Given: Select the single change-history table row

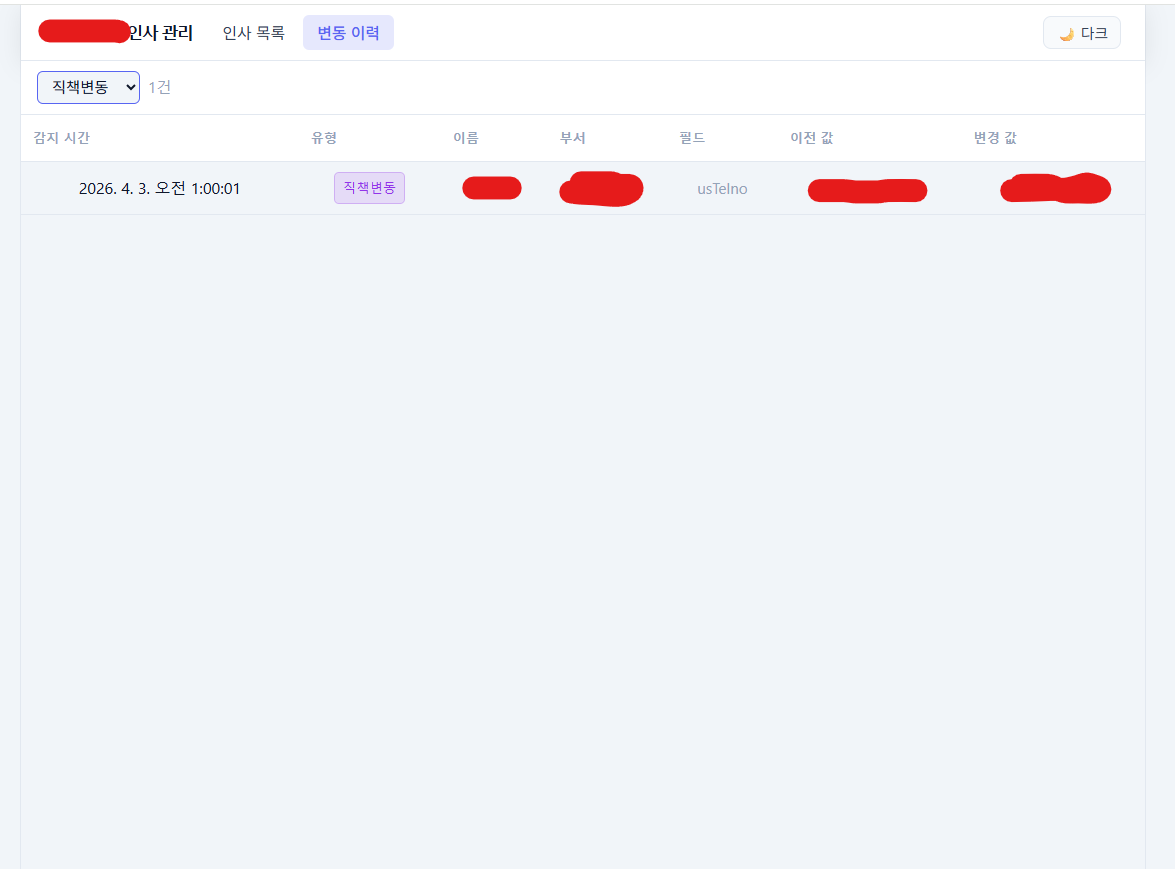Looking at the screenshot, I should (x=587, y=188).
